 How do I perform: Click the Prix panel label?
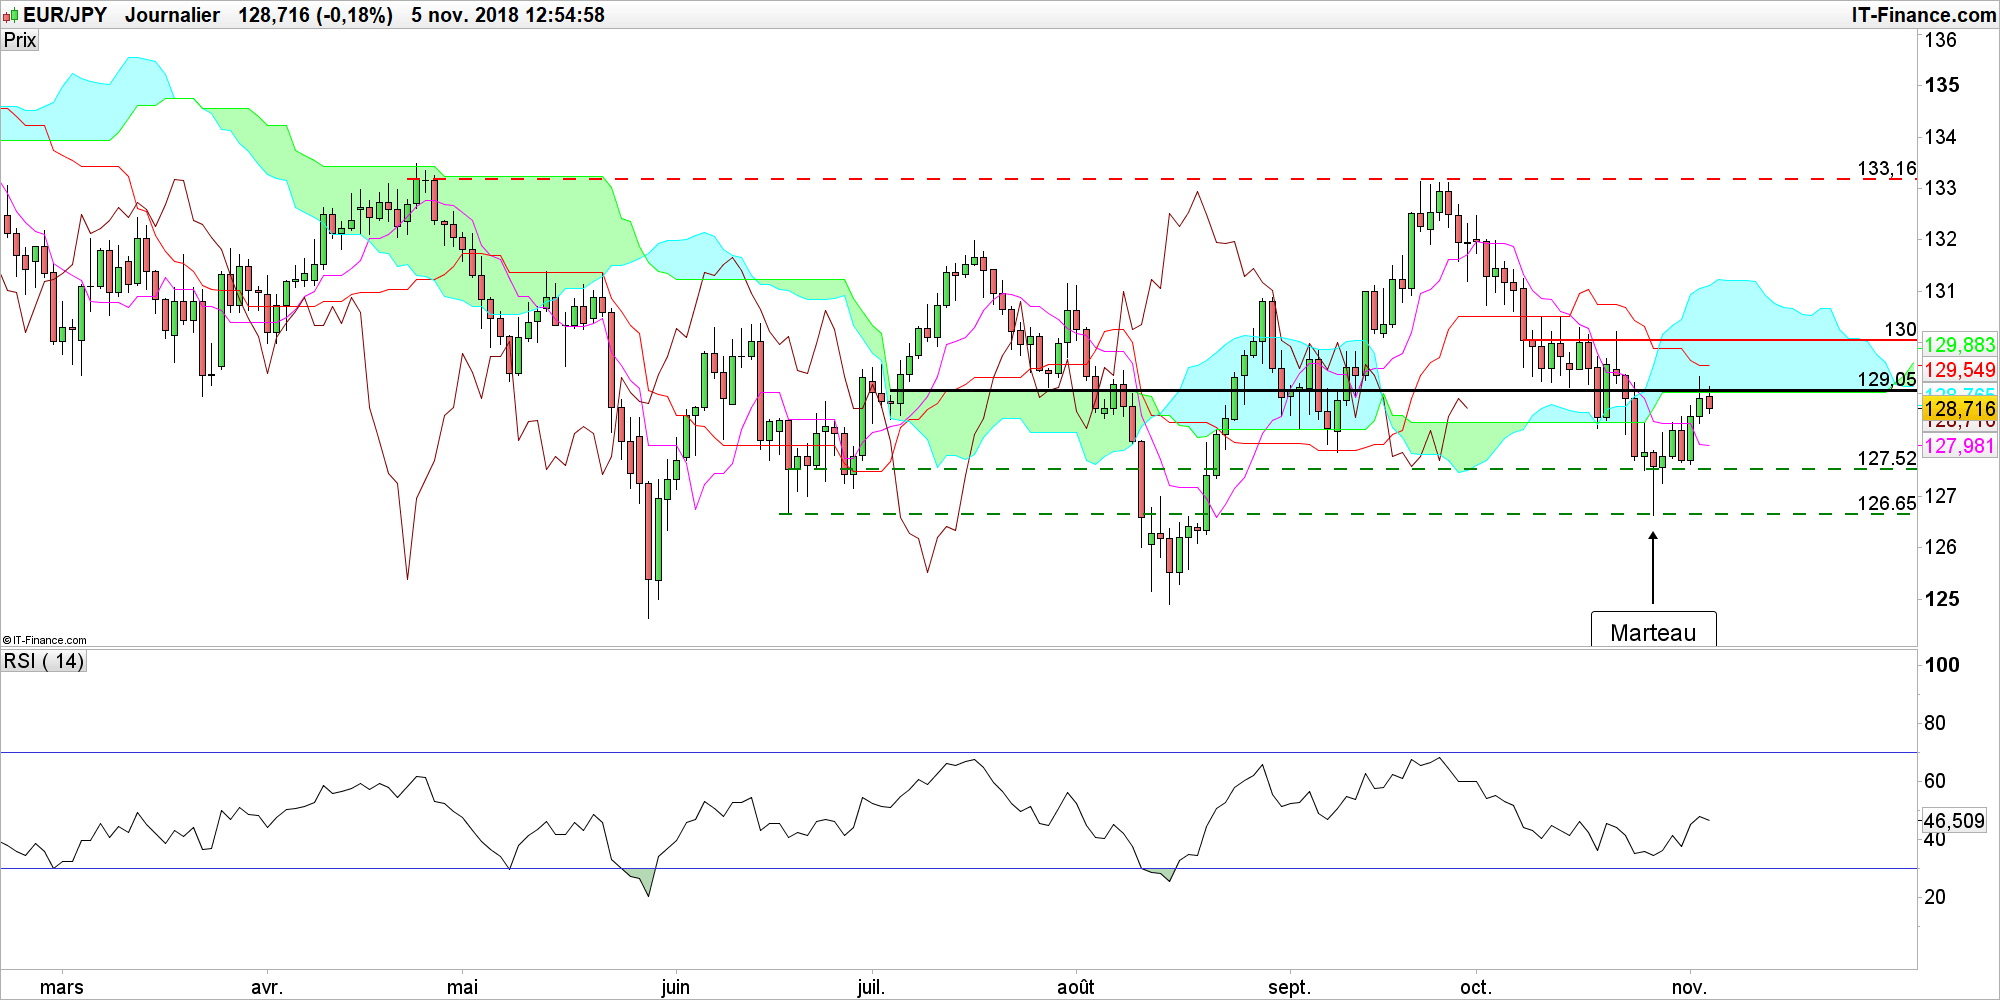pos(20,40)
